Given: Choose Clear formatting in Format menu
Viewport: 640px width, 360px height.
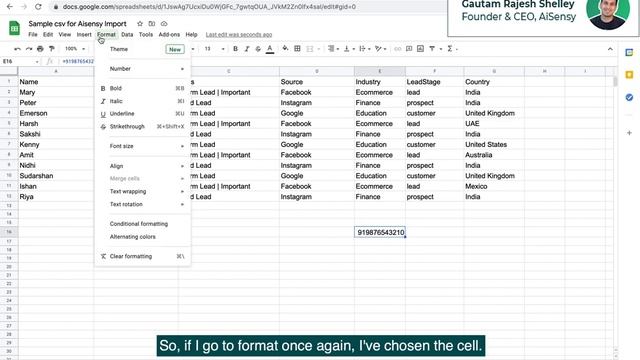Looking at the screenshot, I should (x=143, y=256).
